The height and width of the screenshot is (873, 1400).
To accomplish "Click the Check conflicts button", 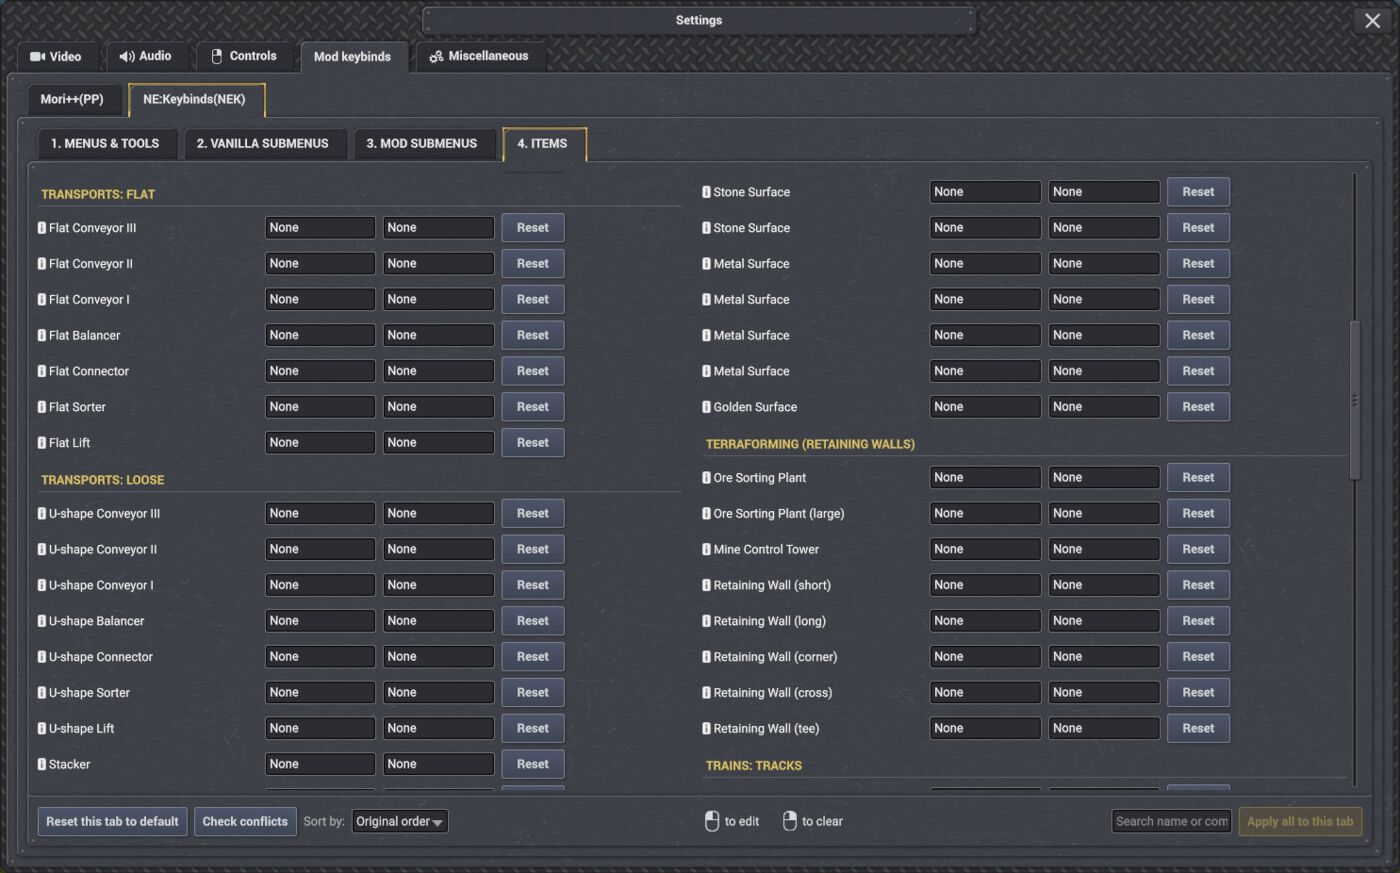I will point(245,822).
